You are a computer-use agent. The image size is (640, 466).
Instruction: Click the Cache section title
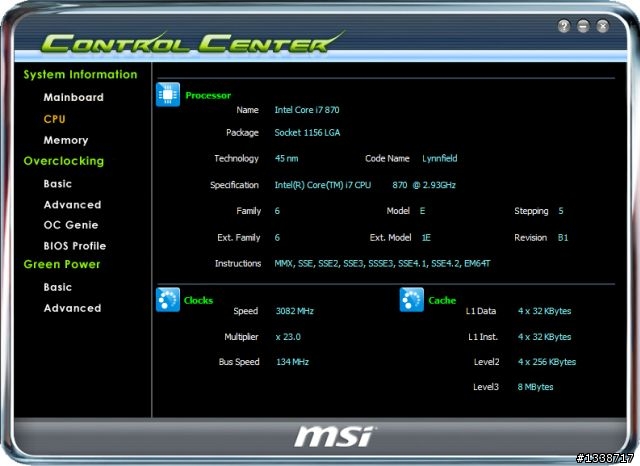coord(442,300)
